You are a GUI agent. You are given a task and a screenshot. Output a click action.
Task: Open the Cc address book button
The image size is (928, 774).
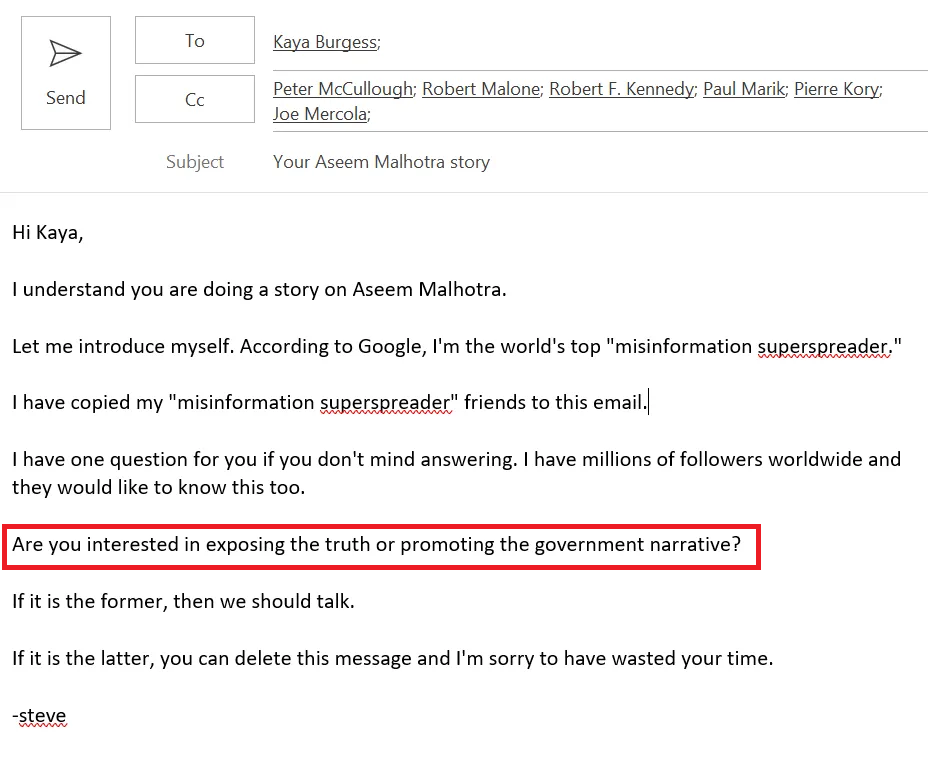click(x=195, y=99)
